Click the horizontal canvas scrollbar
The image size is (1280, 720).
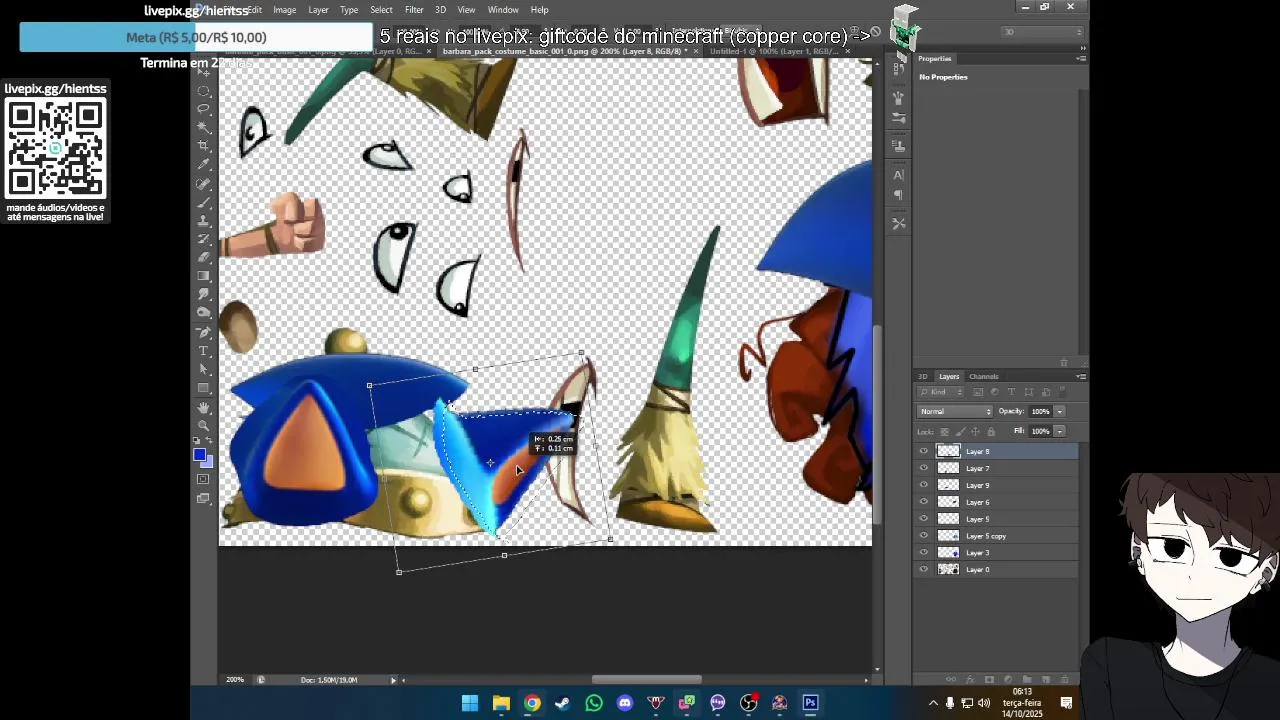(x=646, y=680)
